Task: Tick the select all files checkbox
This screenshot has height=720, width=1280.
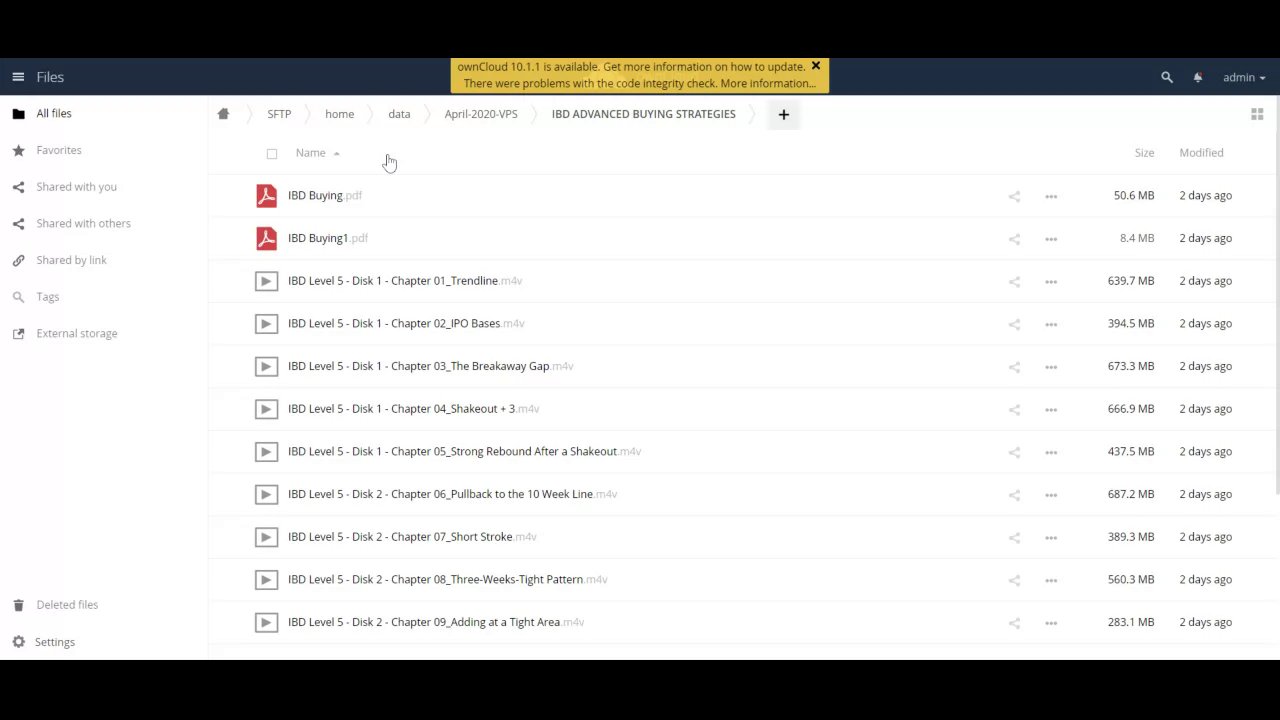Action: click(272, 154)
